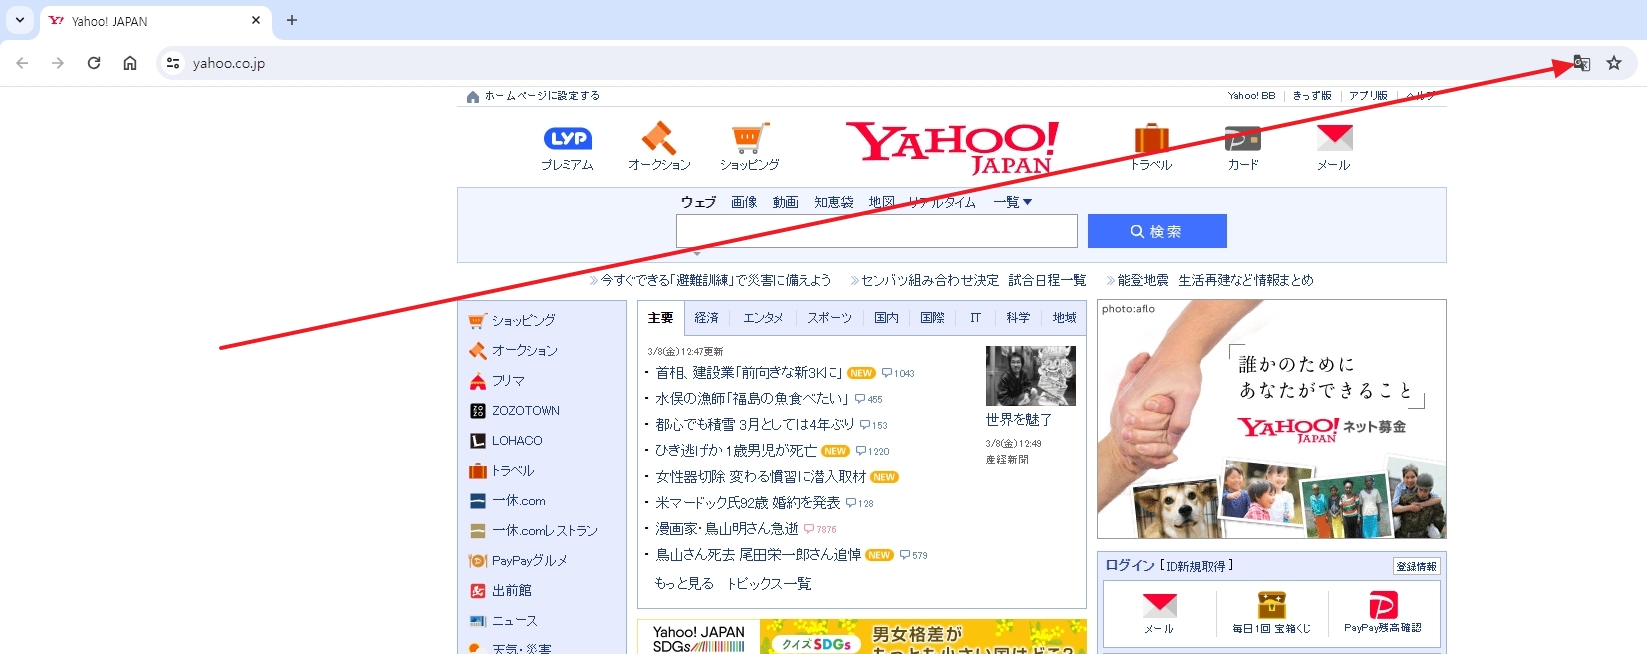Click 登録情報 button

[1417, 566]
